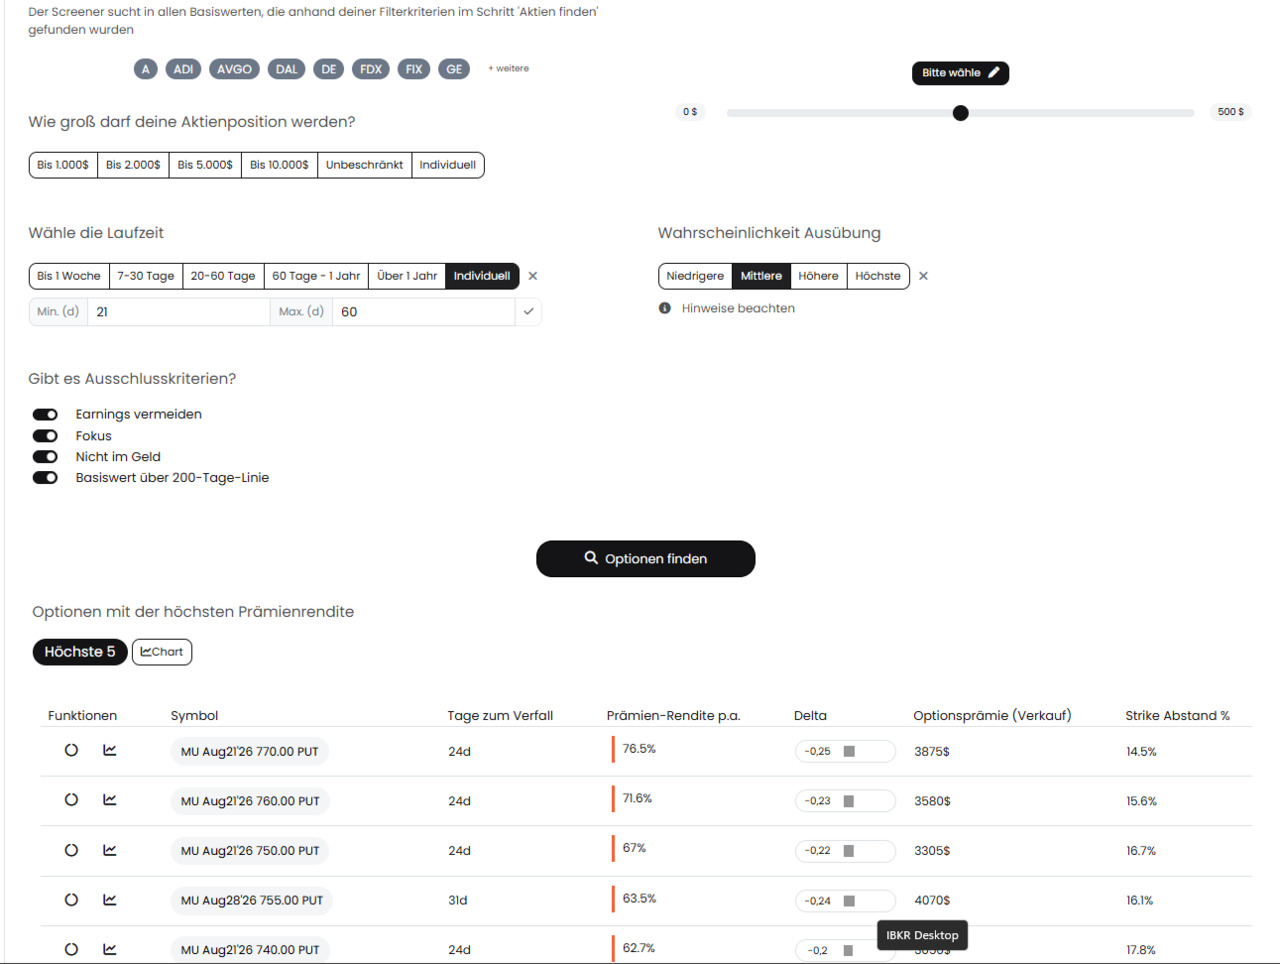
Task: Click the stop square in the -0,24 delta box
Action: click(x=849, y=901)
